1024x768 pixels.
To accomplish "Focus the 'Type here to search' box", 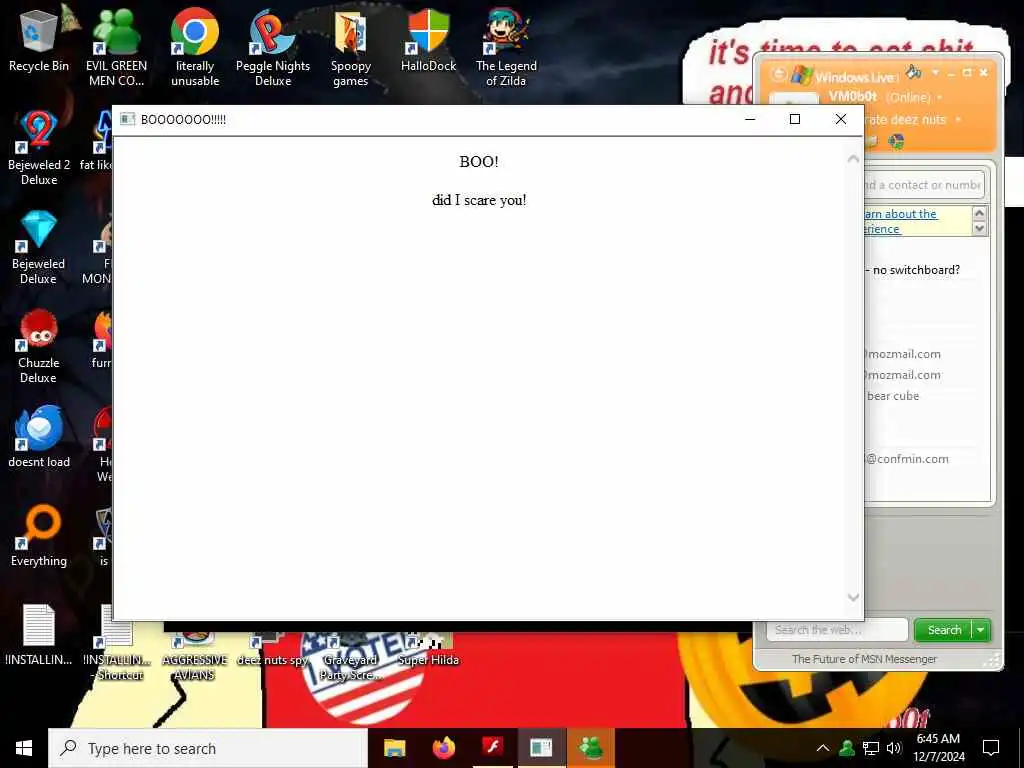I will (x=208, y=748).
